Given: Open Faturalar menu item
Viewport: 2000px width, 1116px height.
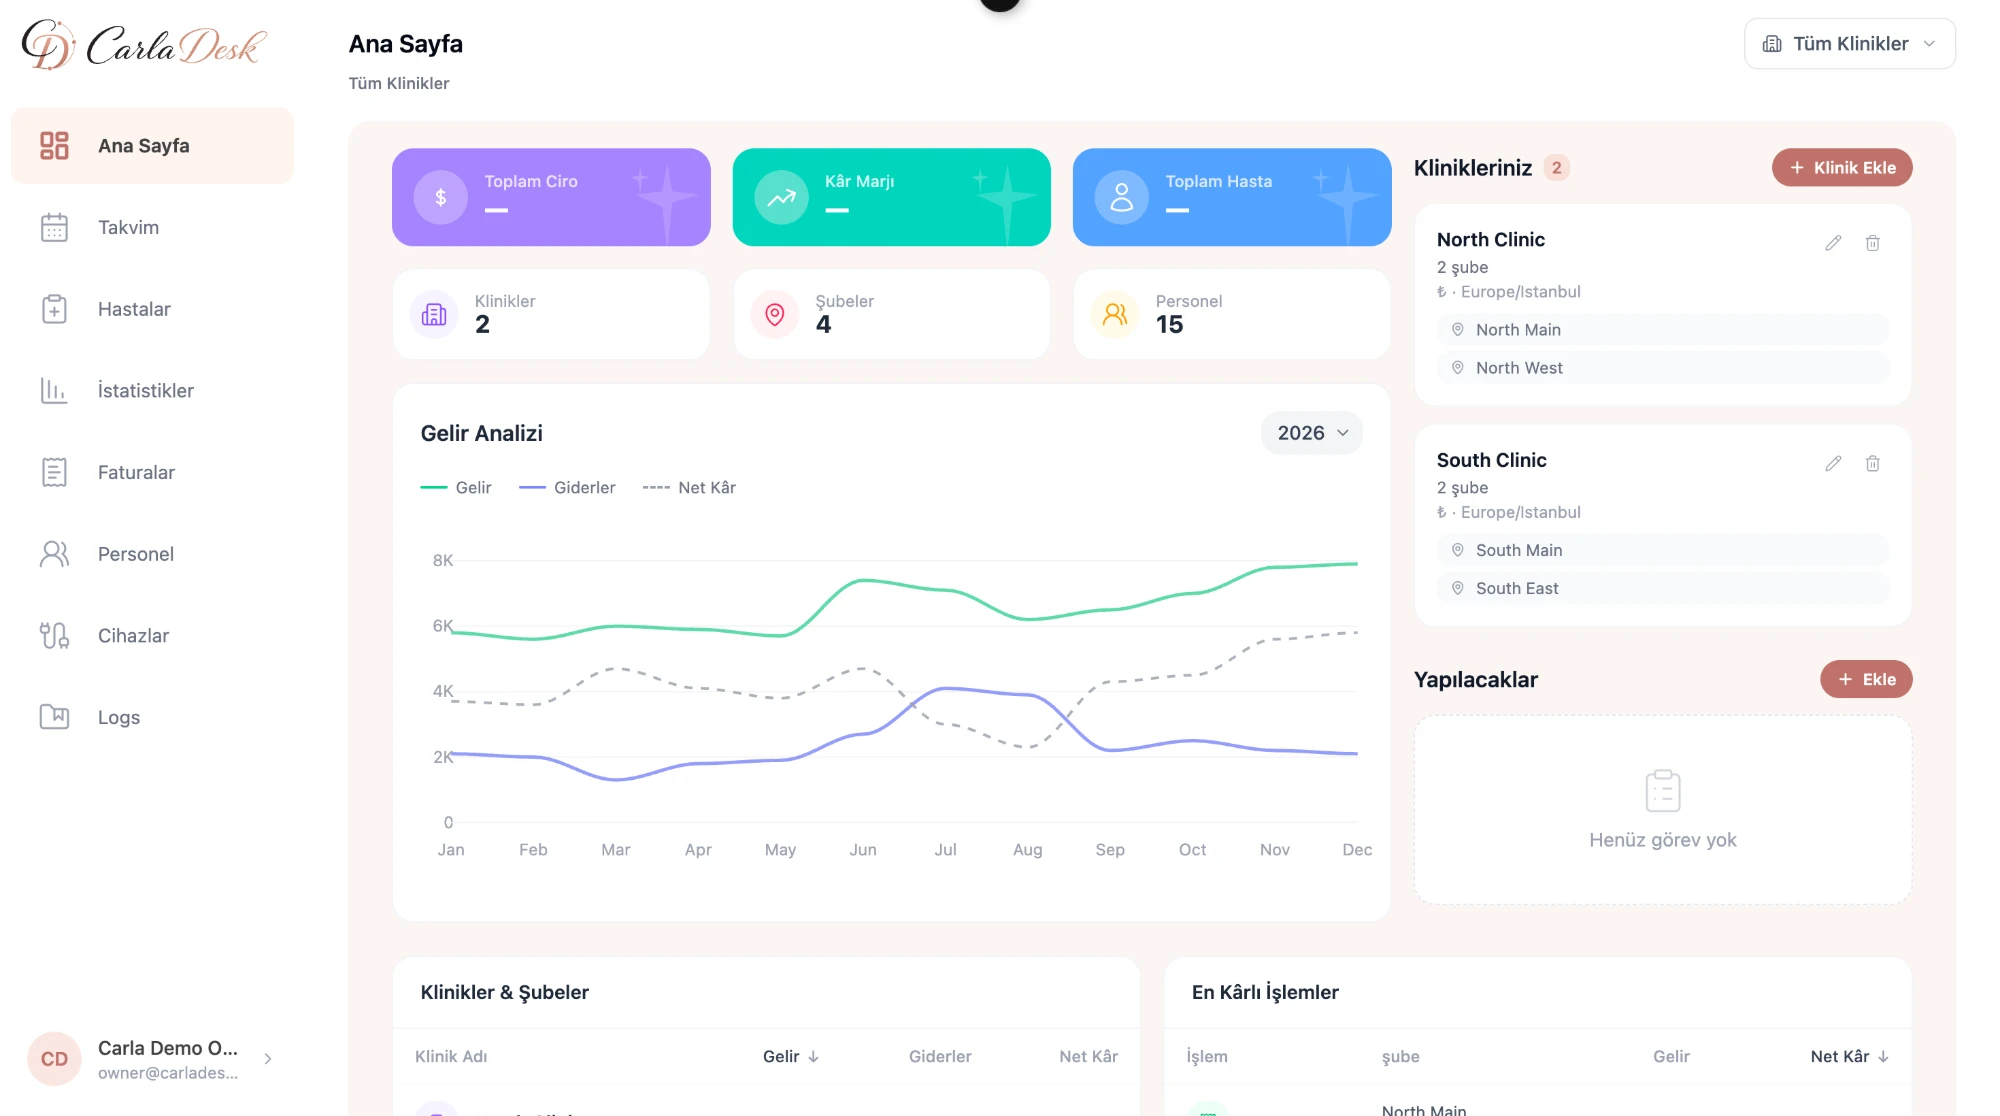Looking at the screenshot, I should [x=152, y=472].
